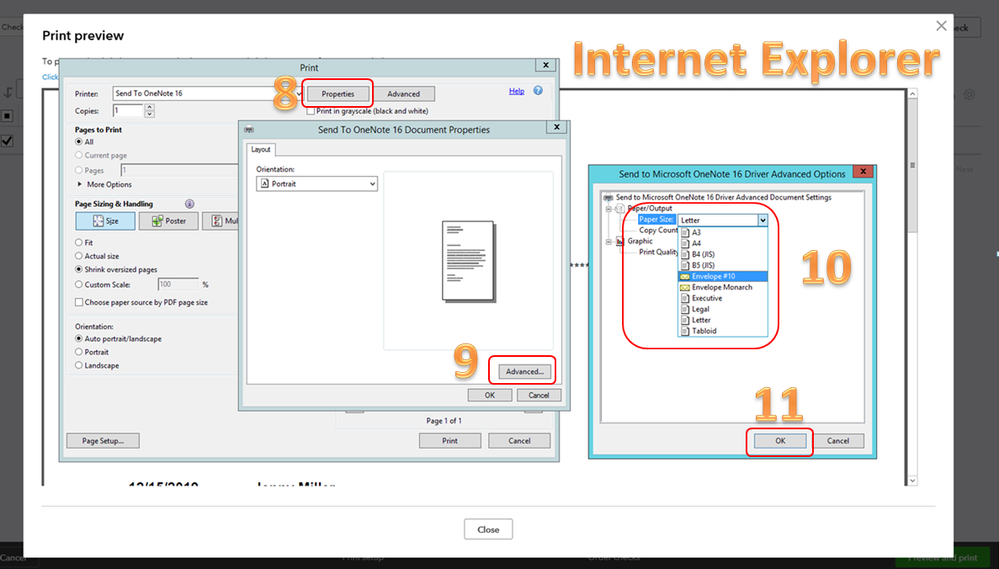Viewport: 999px width, 569px height.
Task: Choose B4 (JIS) paper size
Action: click(723, 254)
